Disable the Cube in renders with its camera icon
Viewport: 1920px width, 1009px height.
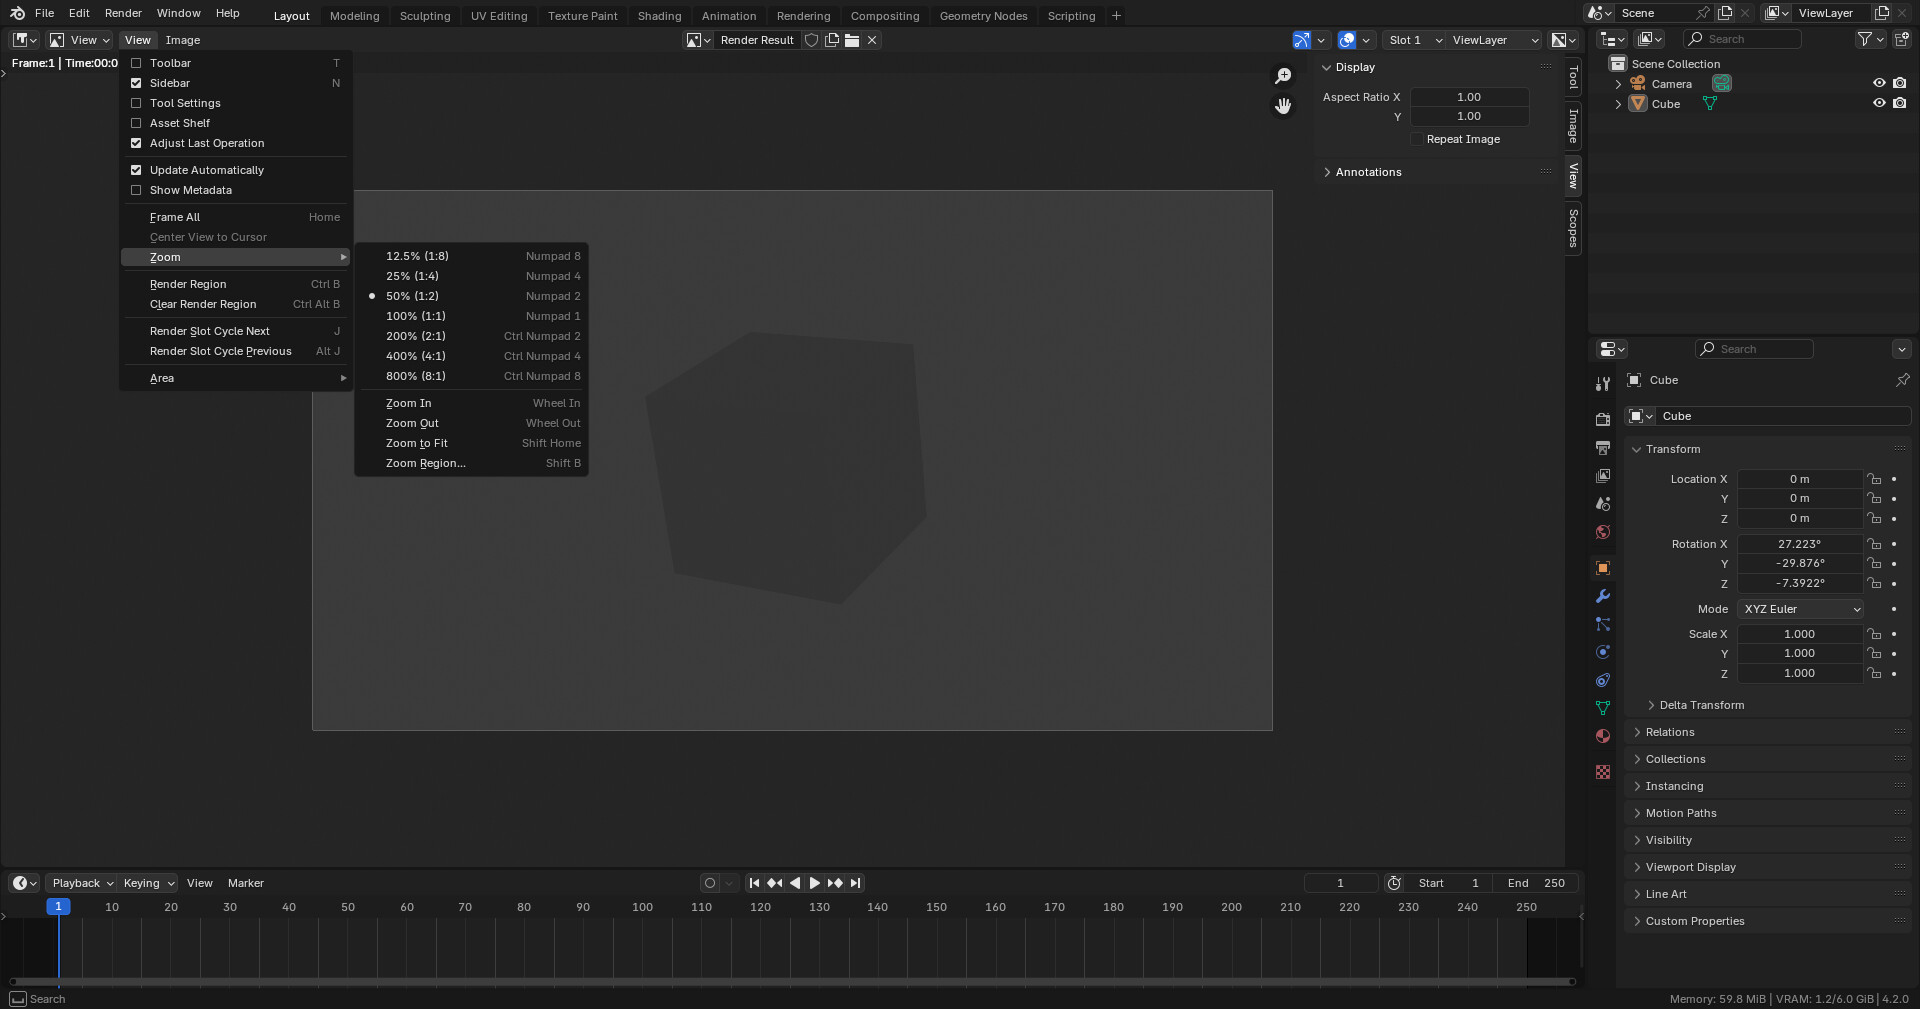[x=1899, y=103]
